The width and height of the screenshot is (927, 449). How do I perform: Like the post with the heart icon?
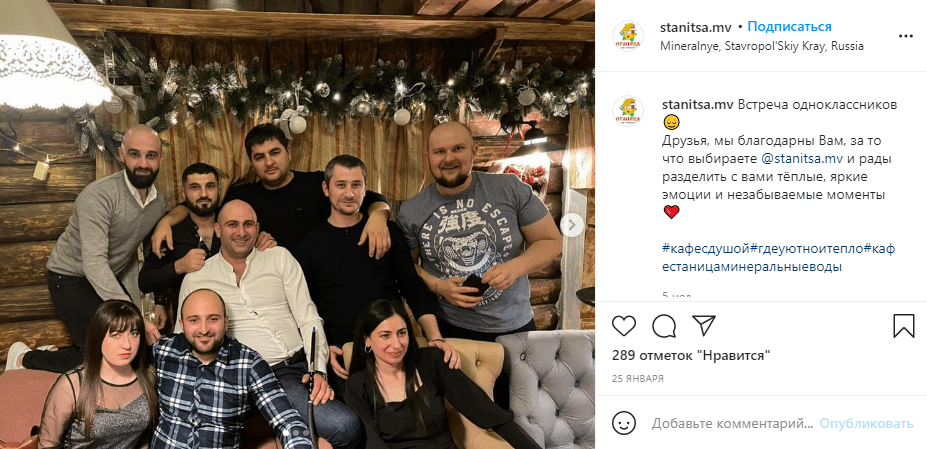(624, 326)
